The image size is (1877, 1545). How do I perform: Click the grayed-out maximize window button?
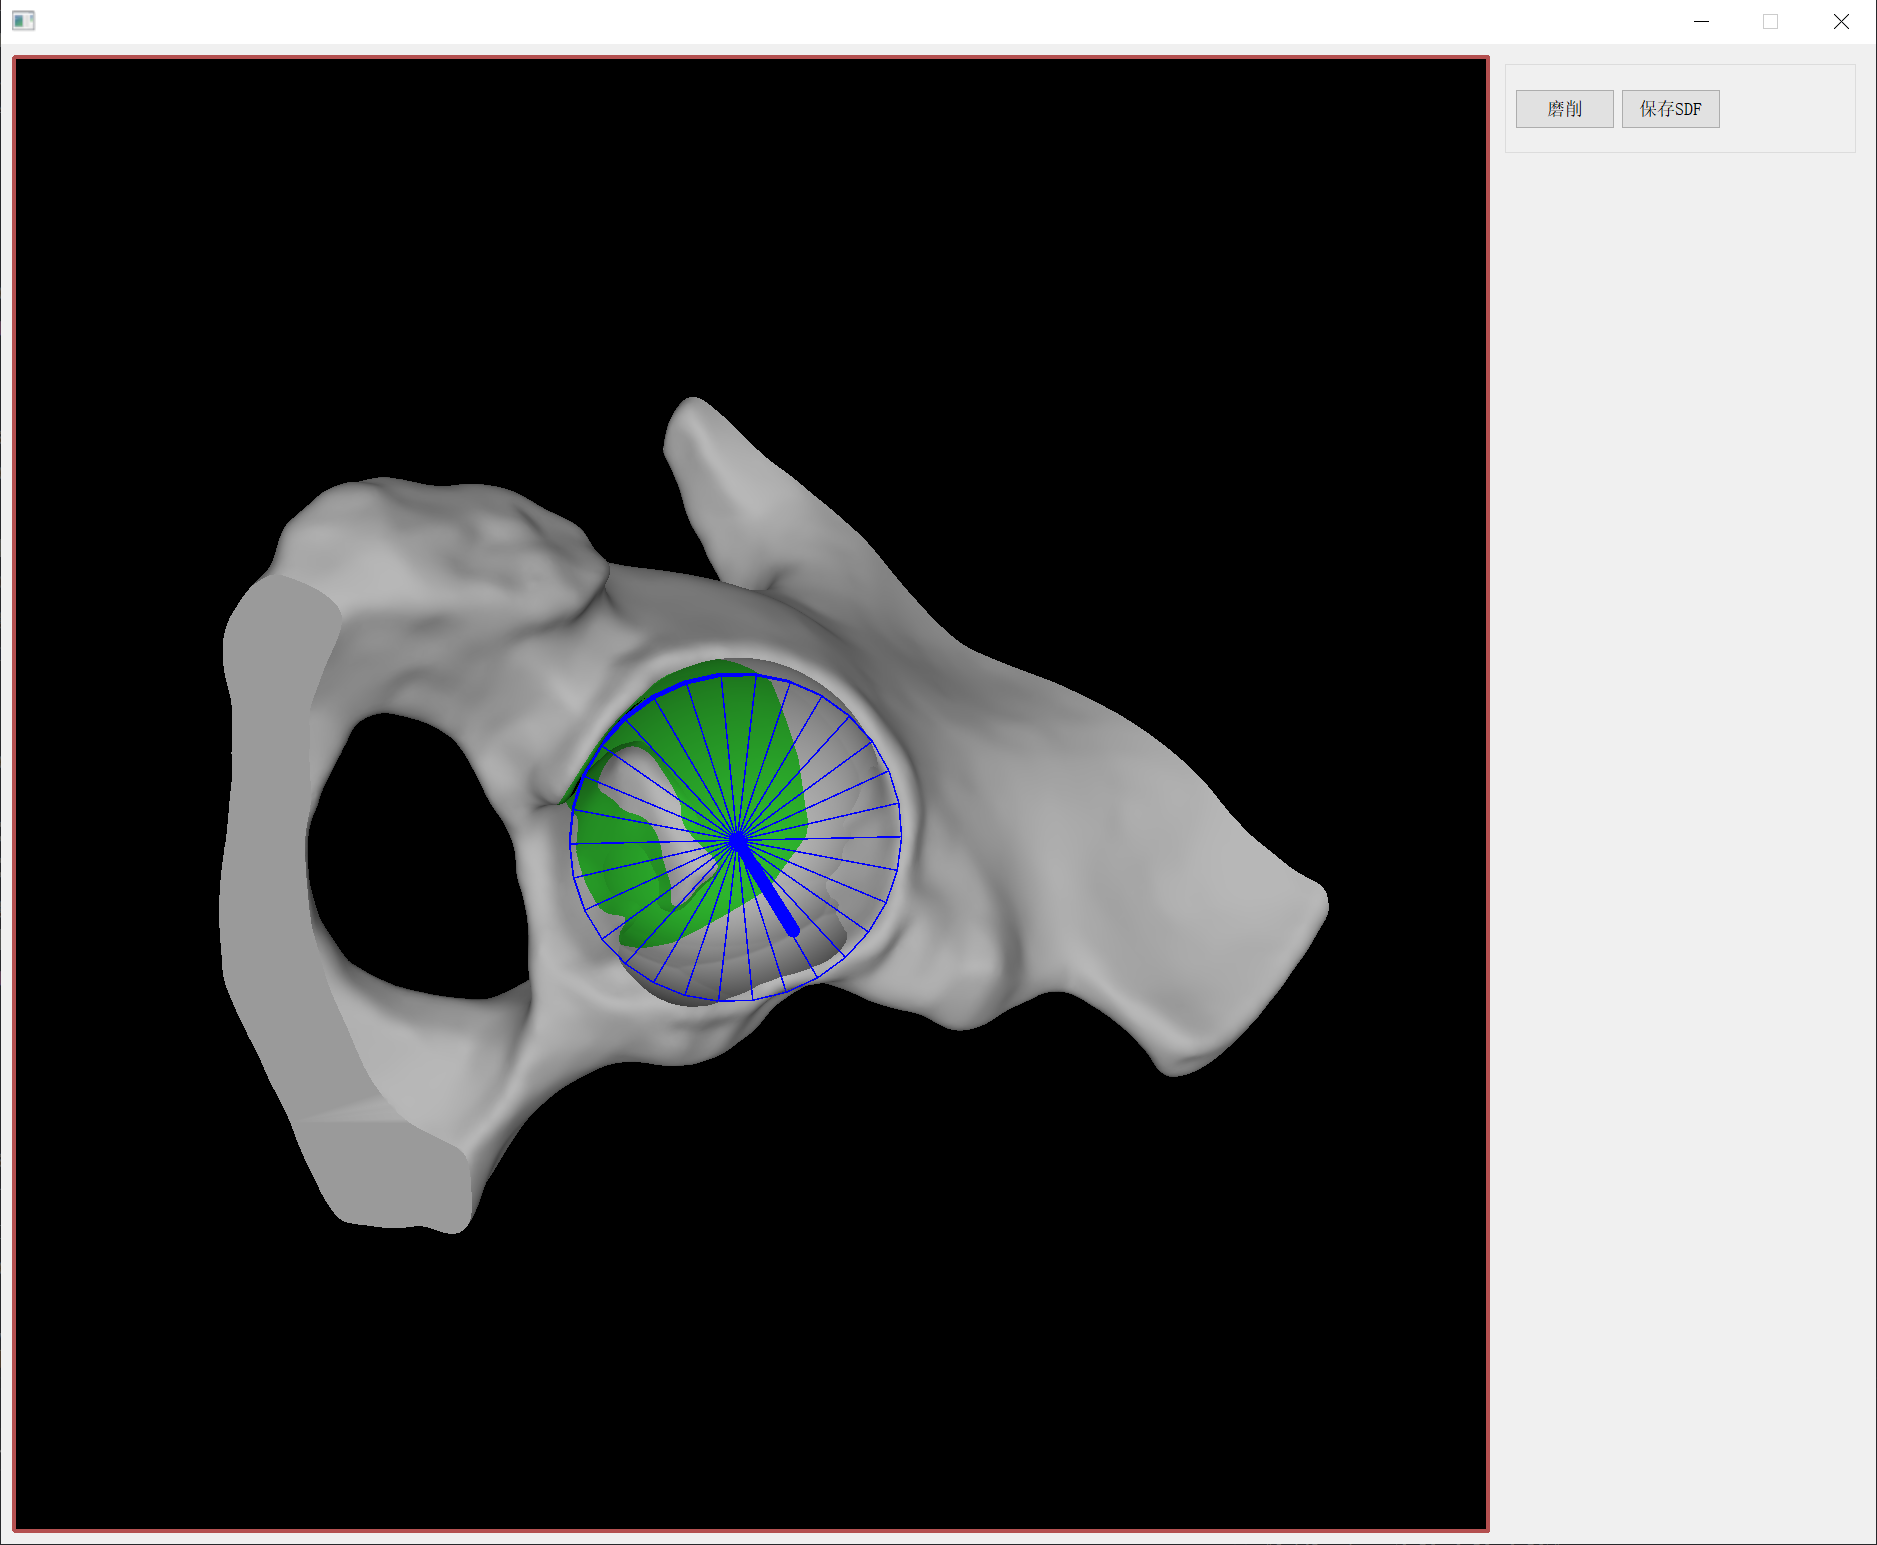coord(1770,21)
